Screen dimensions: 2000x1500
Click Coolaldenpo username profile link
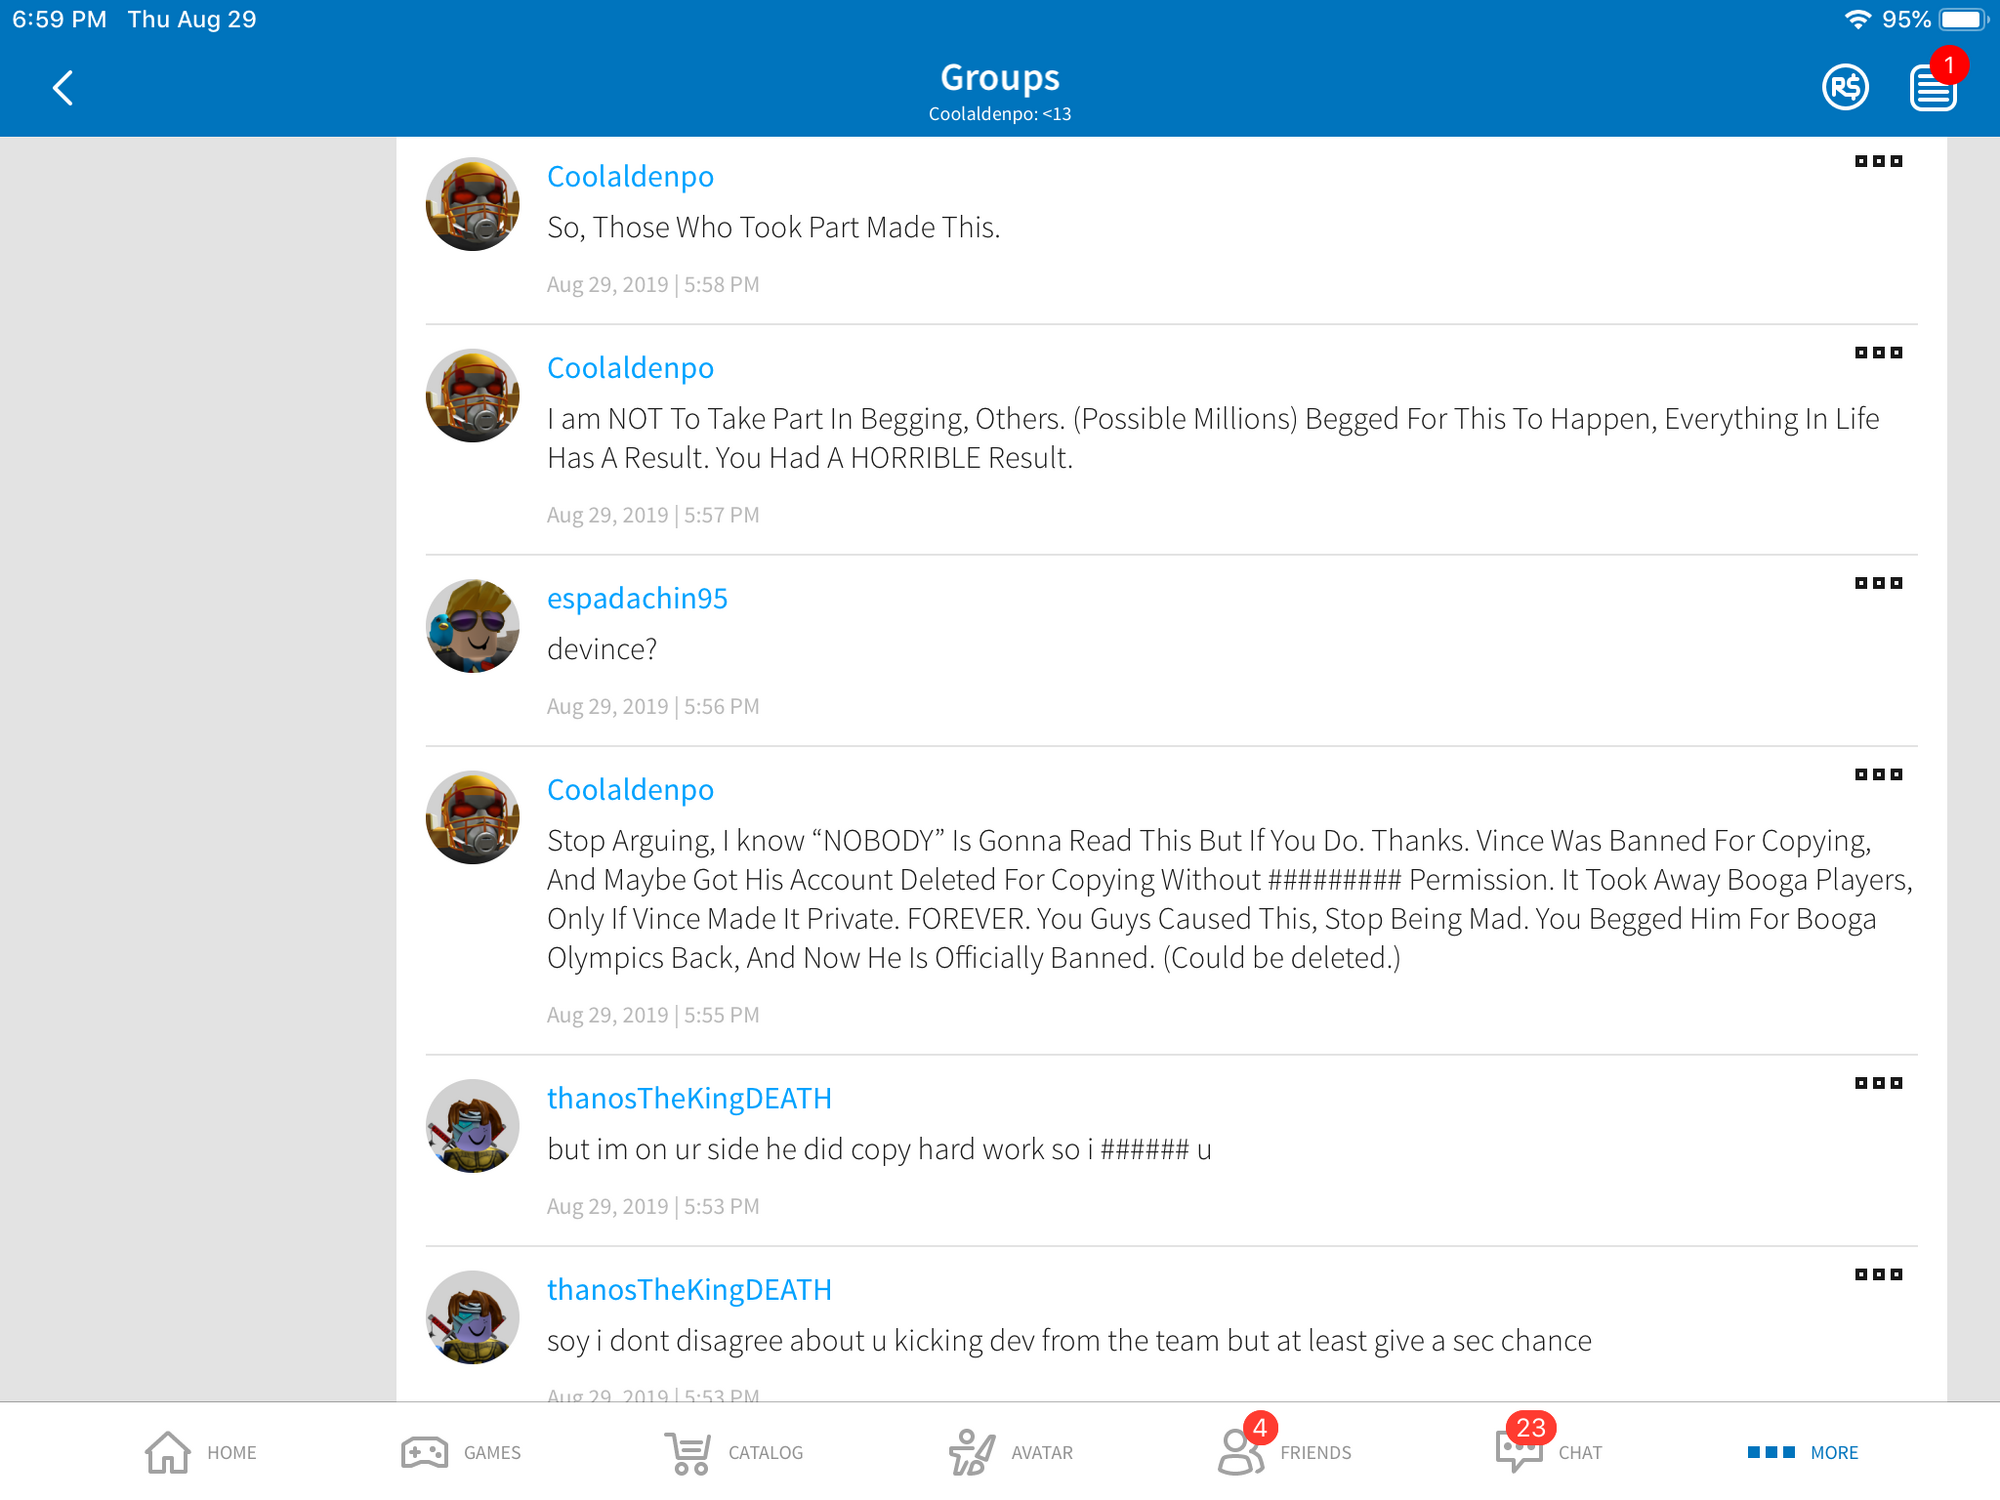coord(630,176)
